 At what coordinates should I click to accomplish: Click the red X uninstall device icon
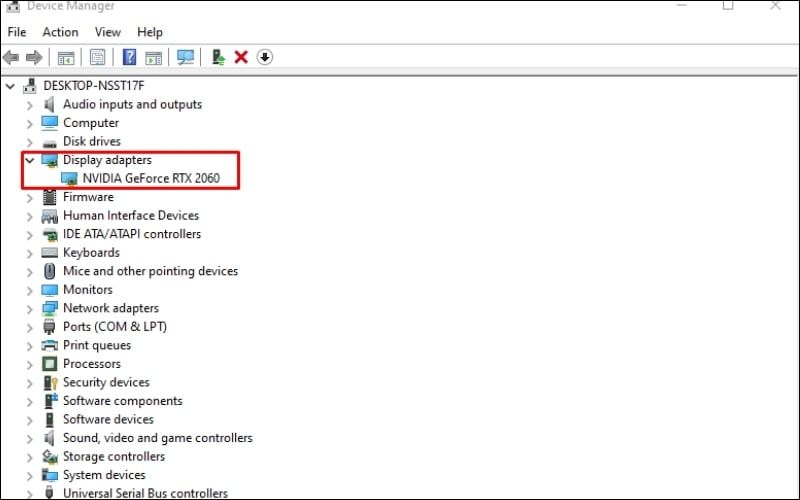click(241, 57)
